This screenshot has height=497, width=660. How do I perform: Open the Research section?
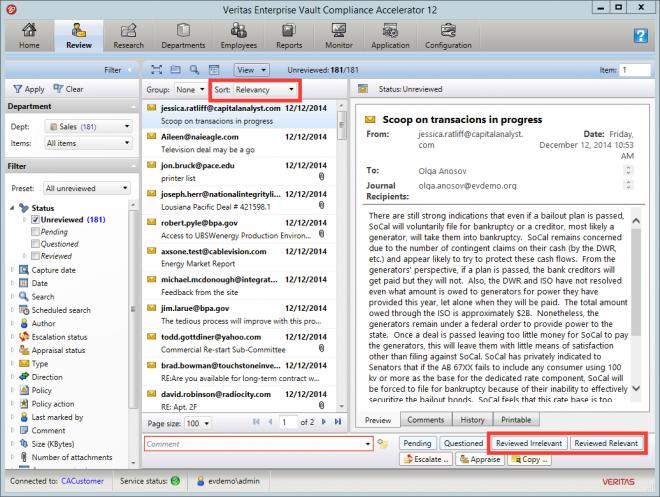point(128,36)
